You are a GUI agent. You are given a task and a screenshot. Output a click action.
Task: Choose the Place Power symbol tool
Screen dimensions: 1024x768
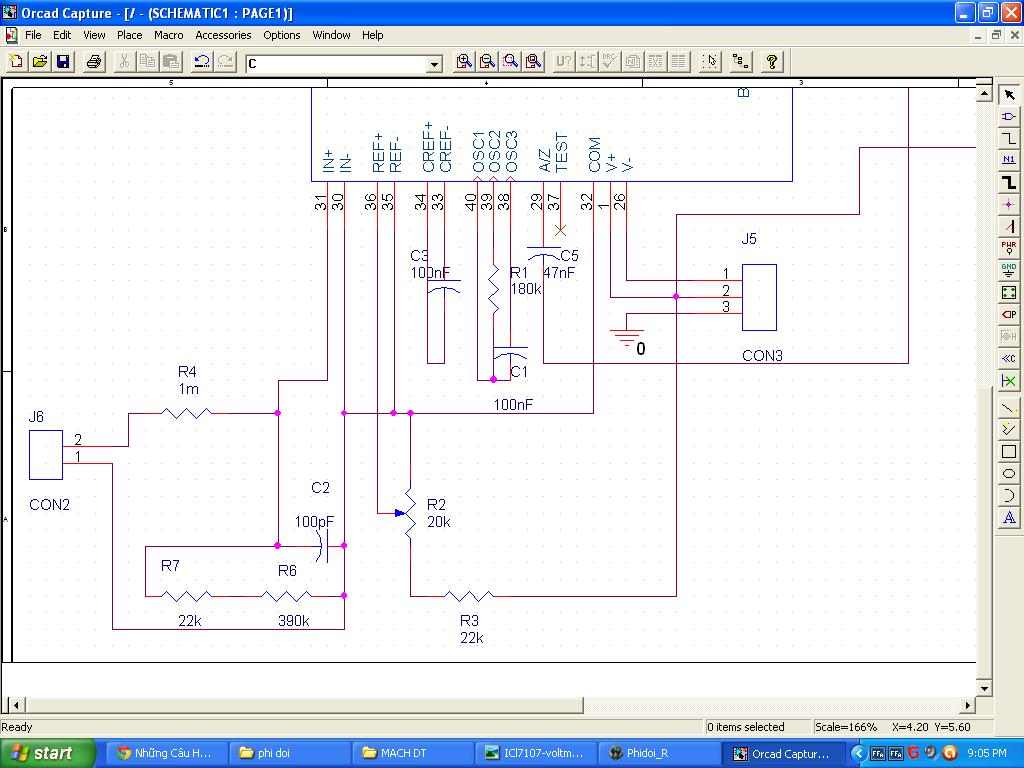1009,248
